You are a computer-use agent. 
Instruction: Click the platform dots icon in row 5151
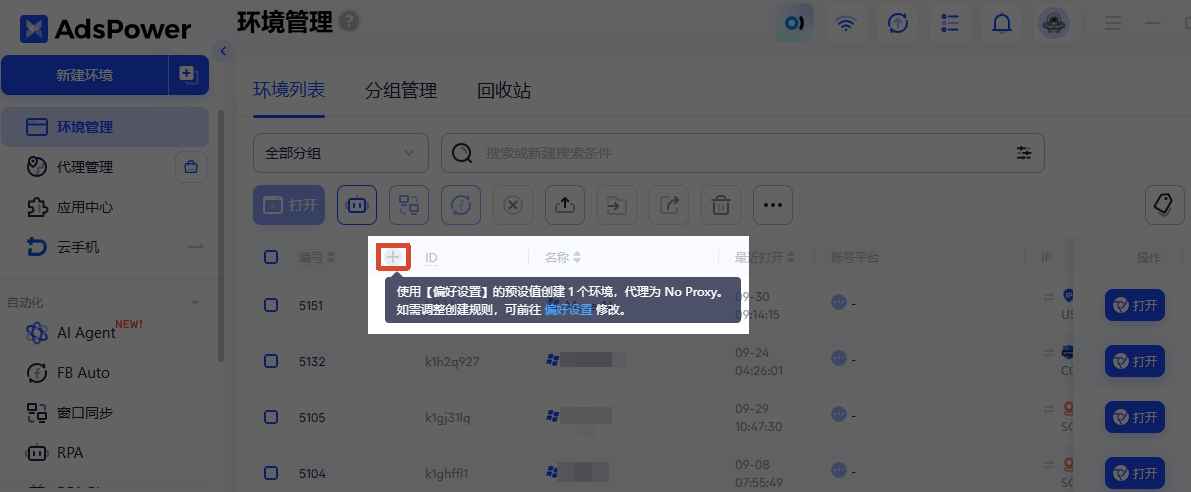(x=839, y=302)
